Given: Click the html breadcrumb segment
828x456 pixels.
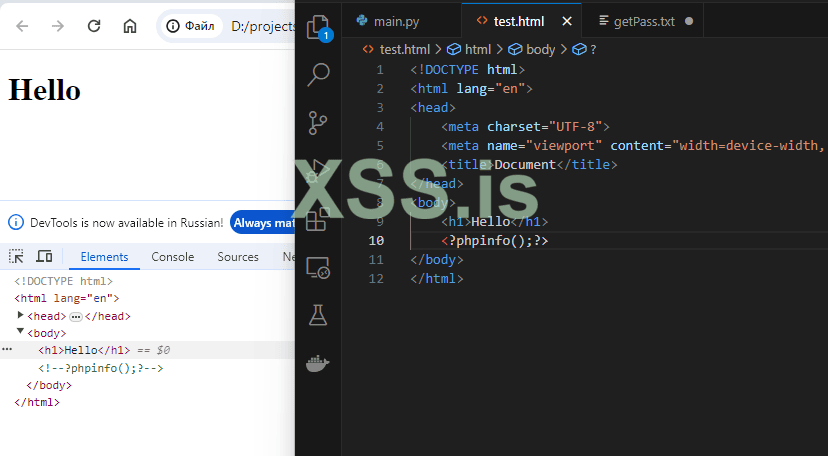Looking at the screenshot, I should tap(469, 50).
